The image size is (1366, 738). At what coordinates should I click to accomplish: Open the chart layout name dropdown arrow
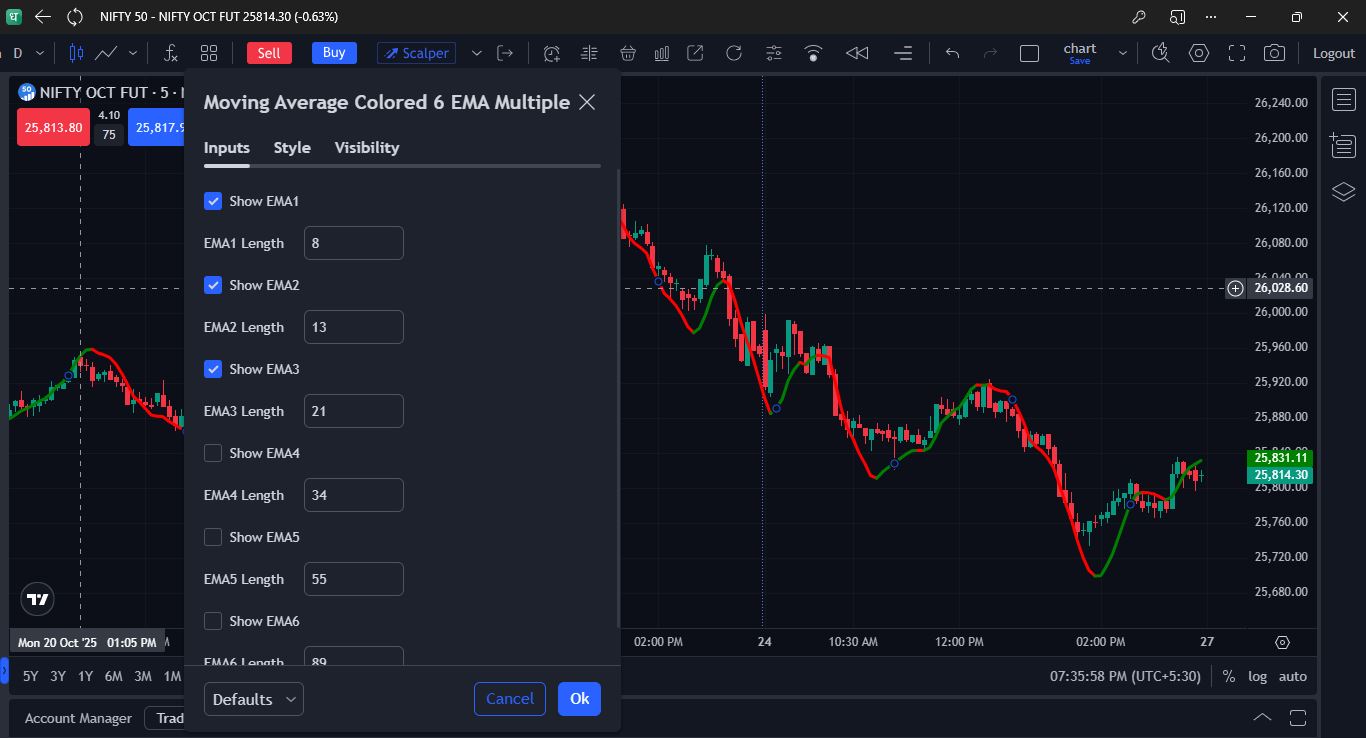[1122, 53]
